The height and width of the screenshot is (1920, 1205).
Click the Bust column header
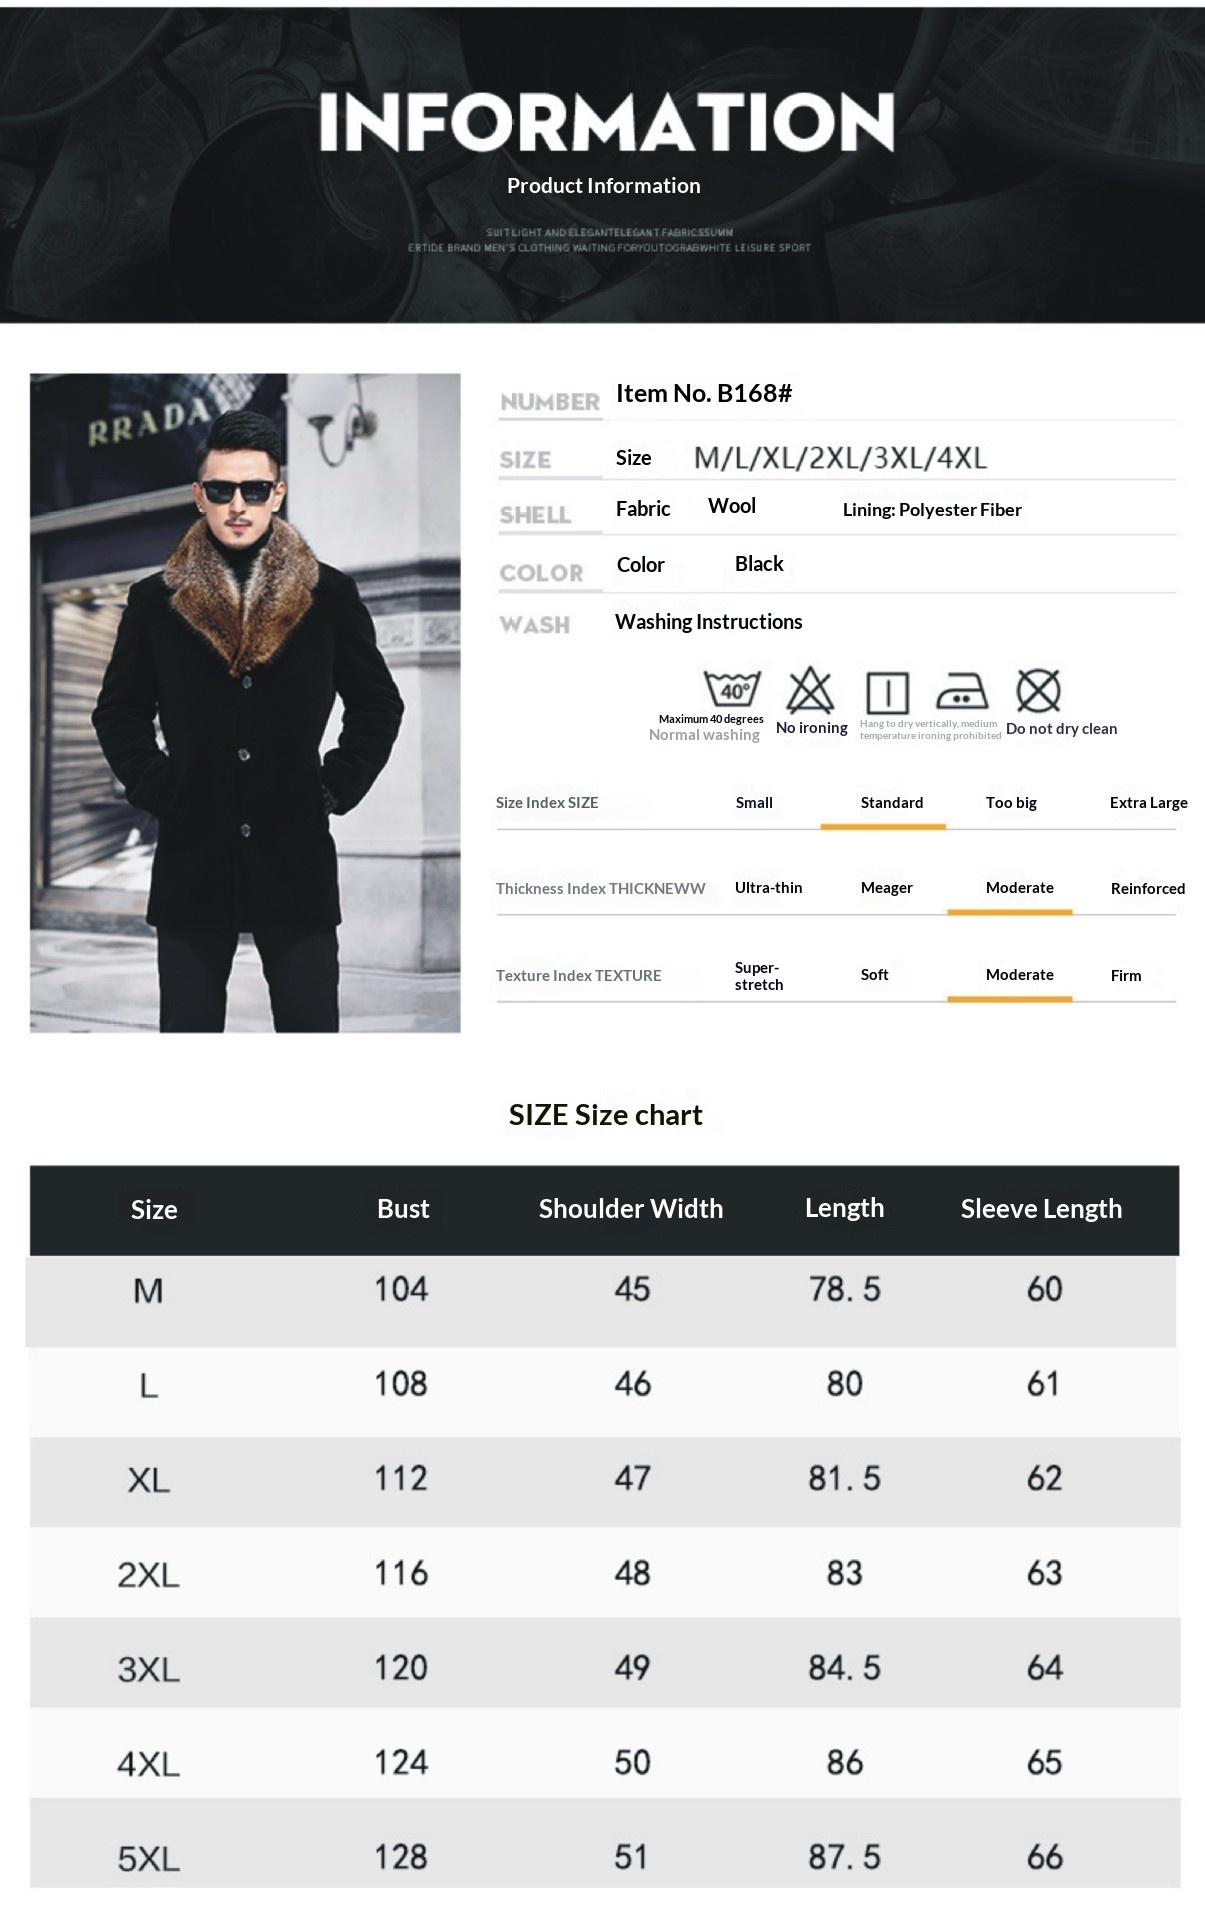[x=403, y=1209]
